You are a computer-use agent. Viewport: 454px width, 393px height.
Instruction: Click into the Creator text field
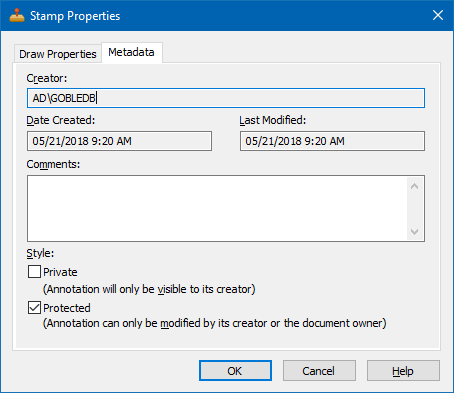[x=226, y=98]
